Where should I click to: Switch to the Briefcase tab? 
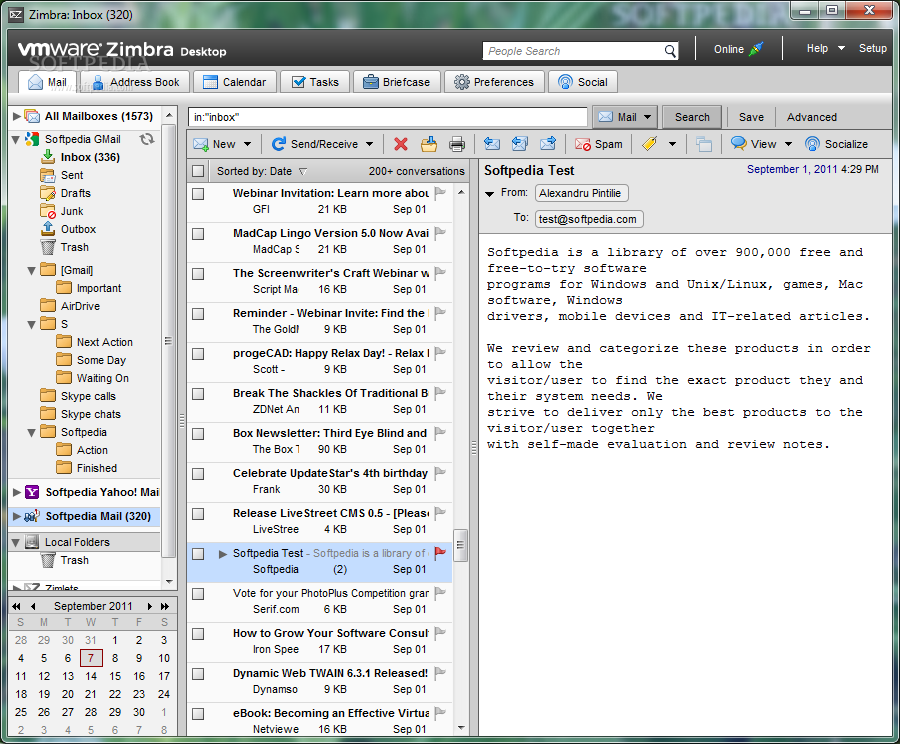click(x=397, y=82)
